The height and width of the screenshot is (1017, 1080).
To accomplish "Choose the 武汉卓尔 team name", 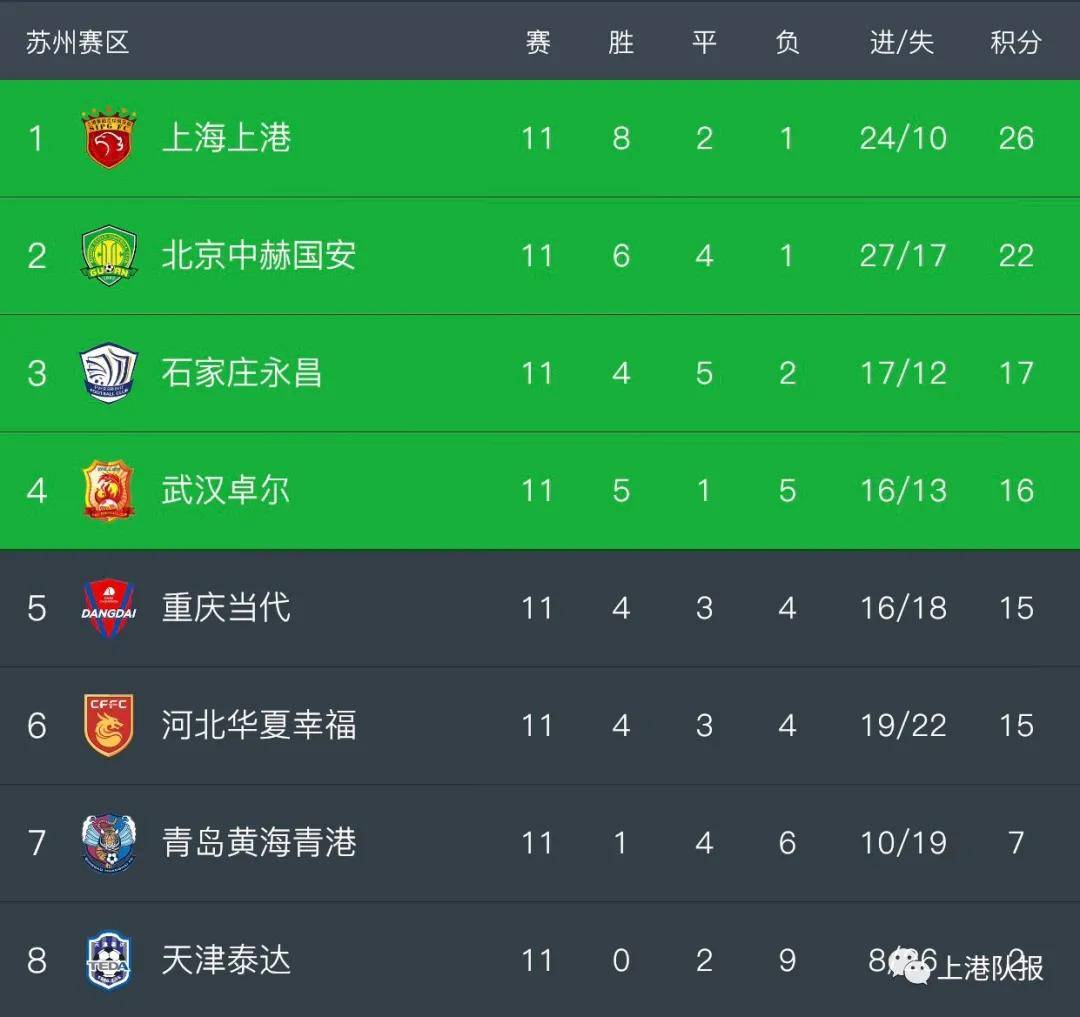I will pos(226,490).
